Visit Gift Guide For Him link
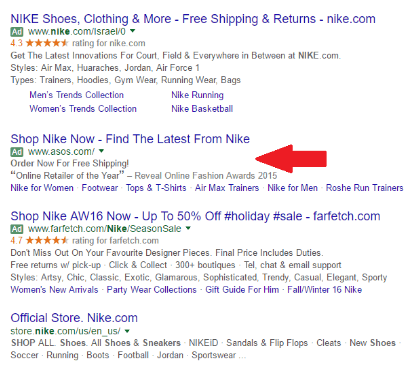The width and height of the screenshot is (412, 372). (x=242, y=290)
